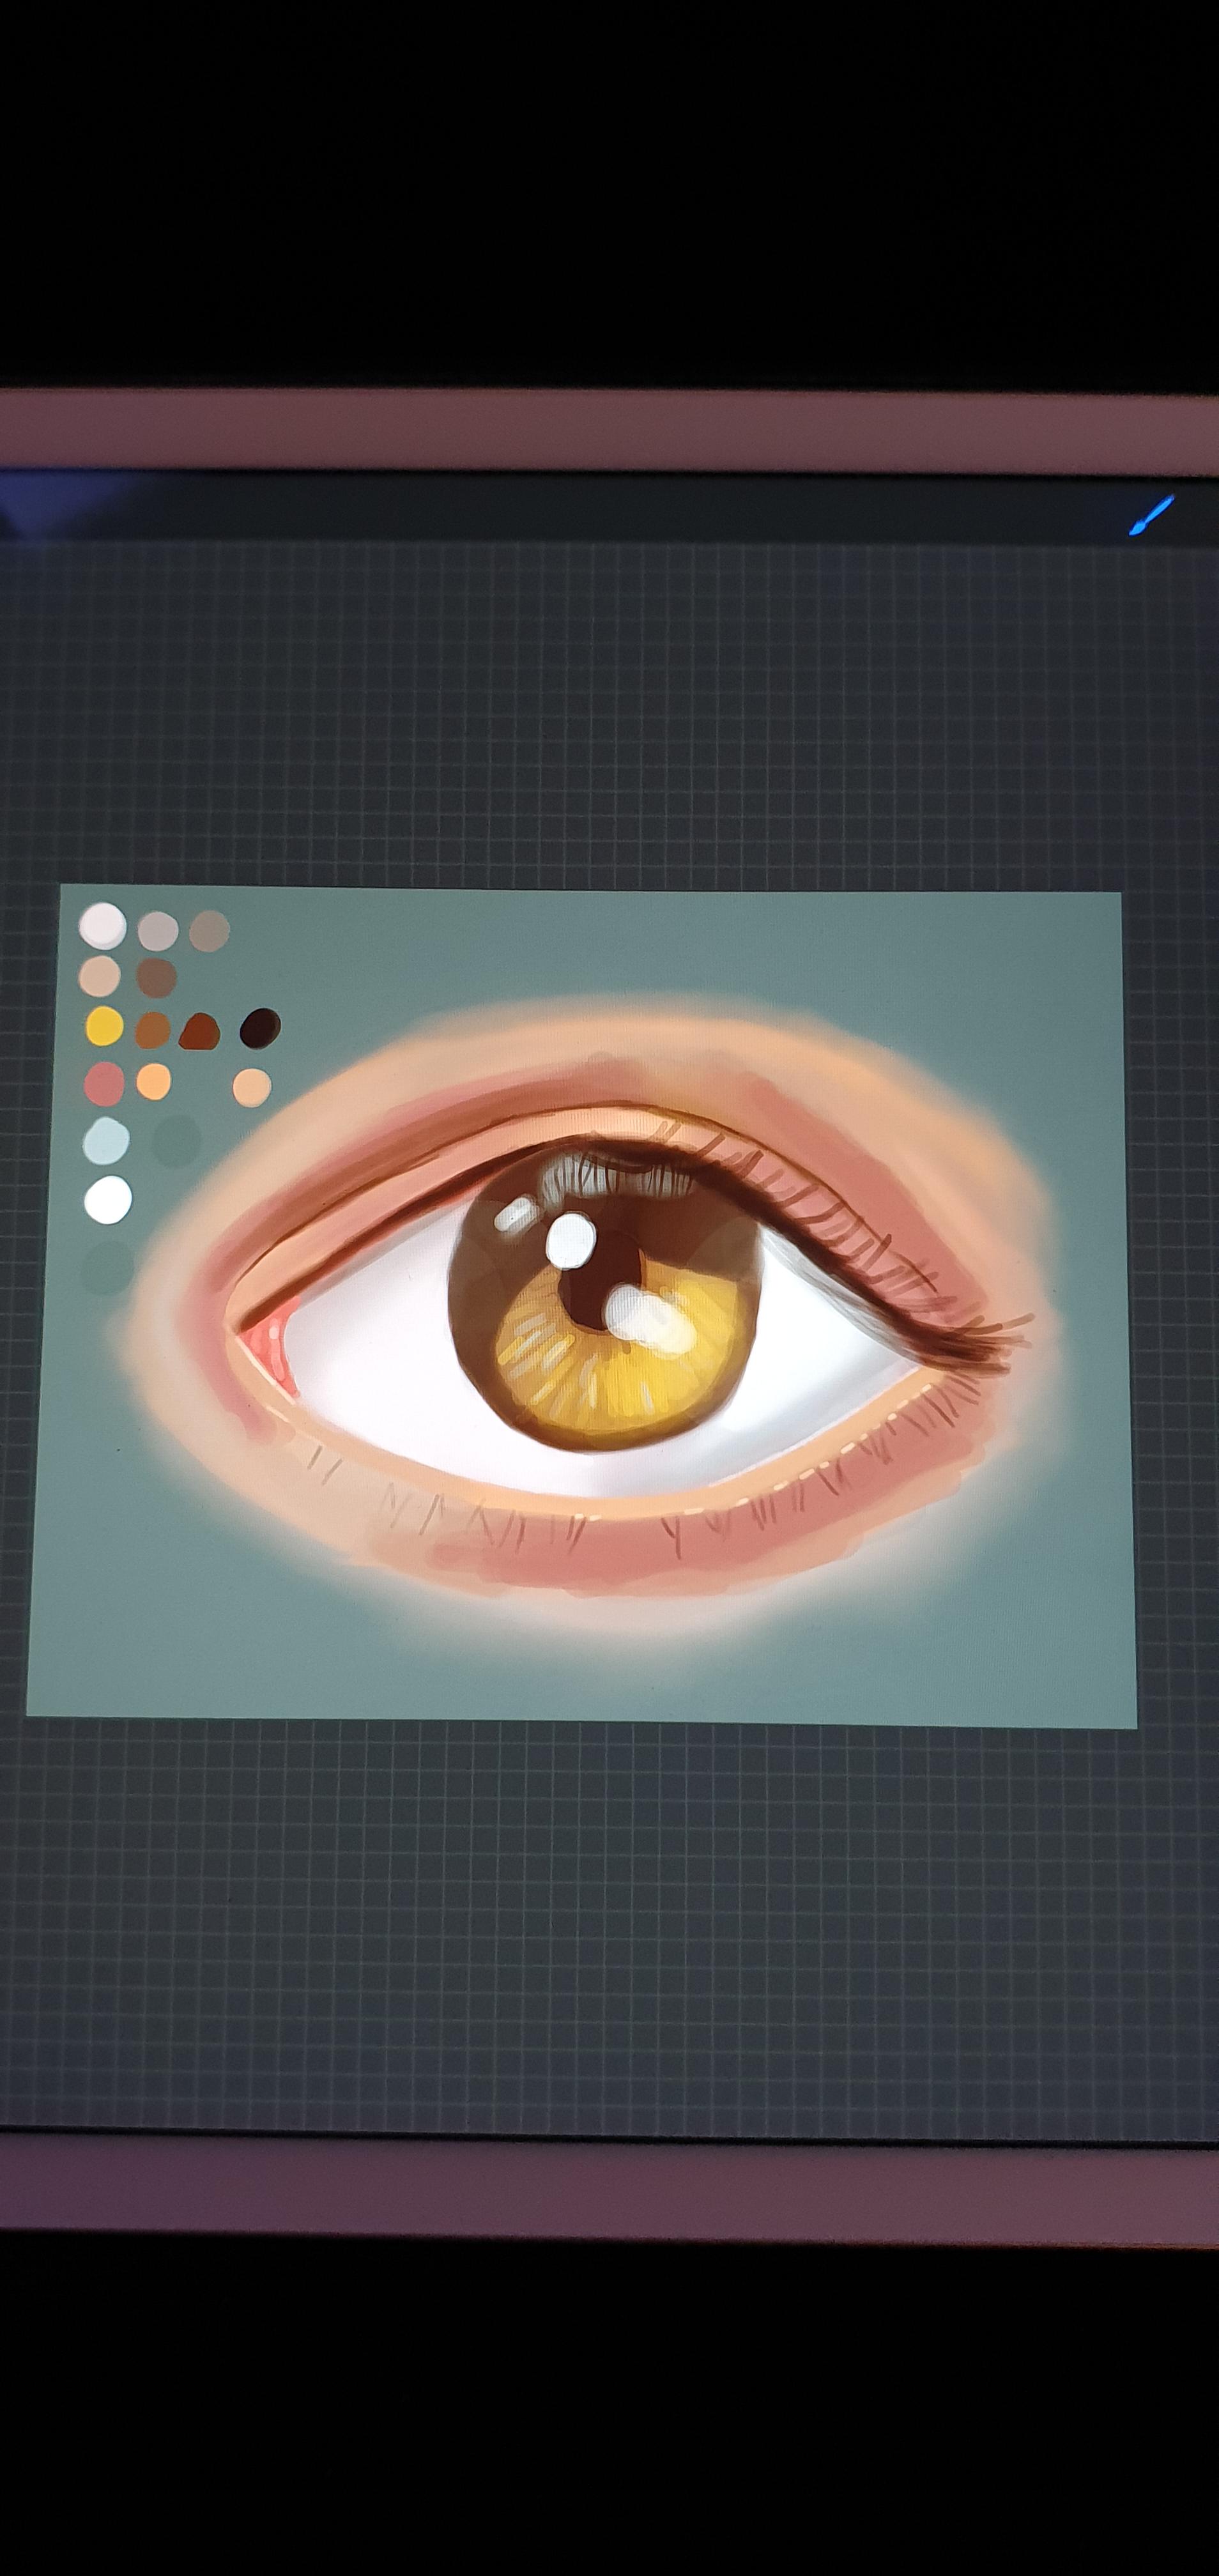Screen dimensions: 1219x2576
Task: Tap the white swatch in the palette's top-left
Action: pos(103,927)
